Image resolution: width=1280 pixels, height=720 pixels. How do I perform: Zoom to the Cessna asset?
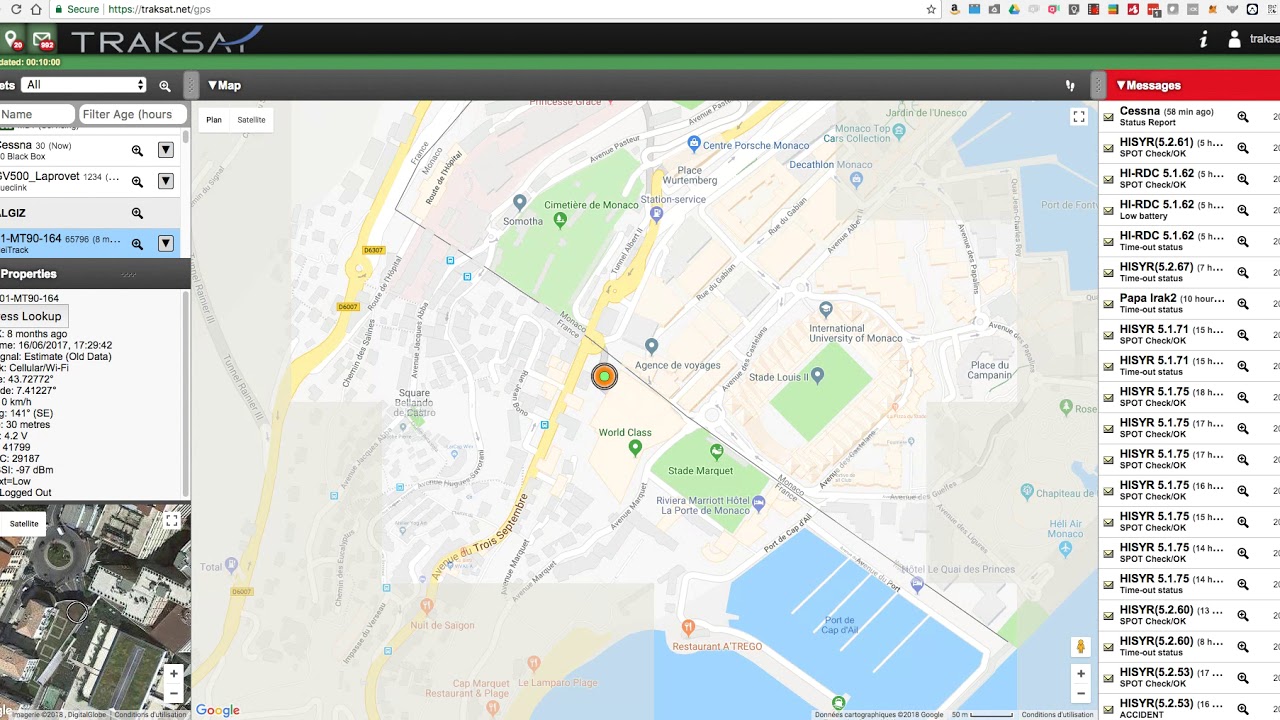click(x=138, y=151)
